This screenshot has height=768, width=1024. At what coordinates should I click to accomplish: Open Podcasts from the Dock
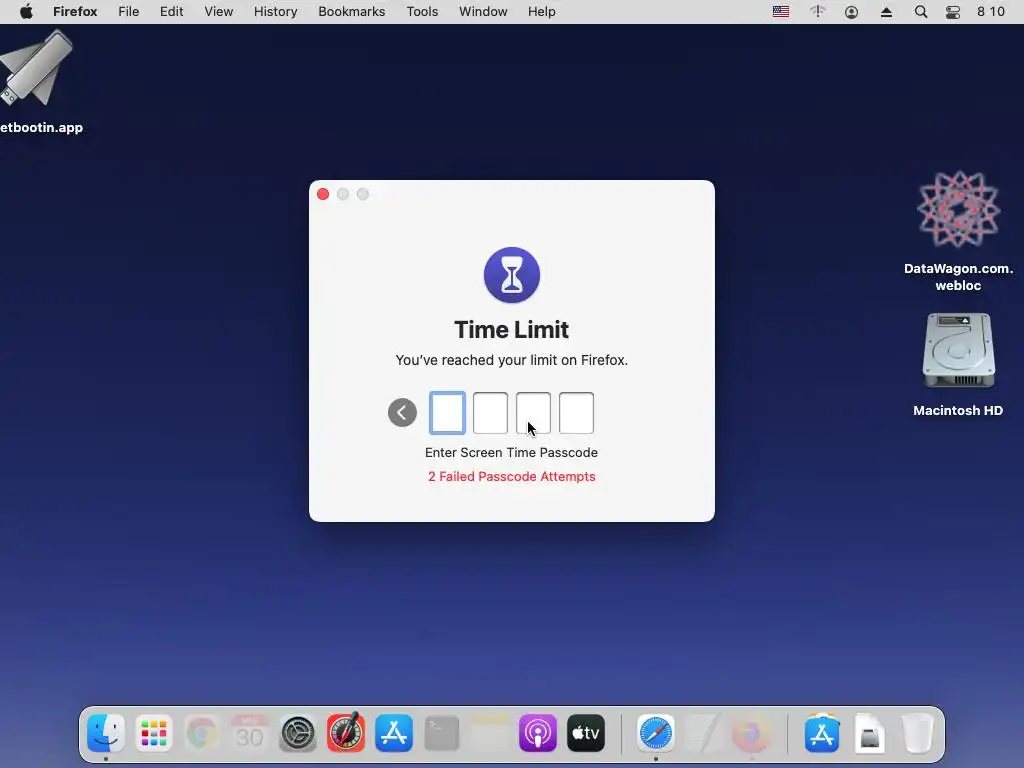537,733
